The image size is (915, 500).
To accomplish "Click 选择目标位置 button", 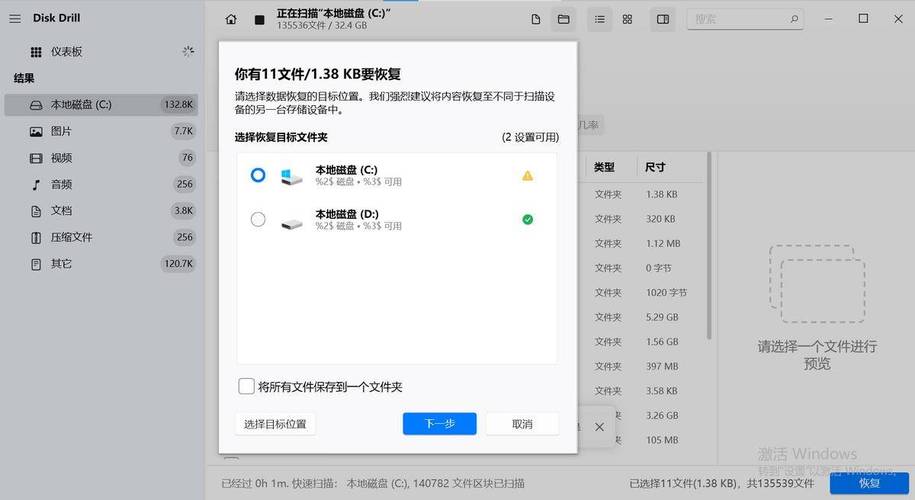I will pos(275,424).
